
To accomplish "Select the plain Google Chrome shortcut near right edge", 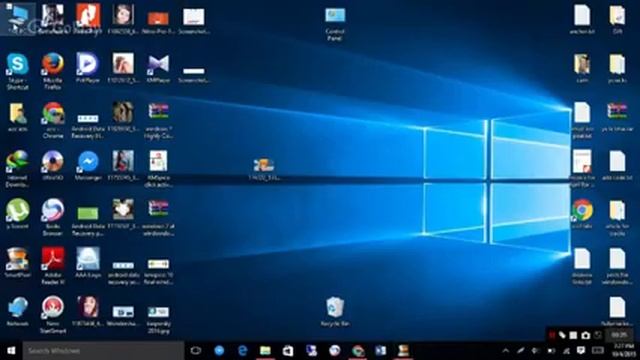I will (x=582, y=213).
